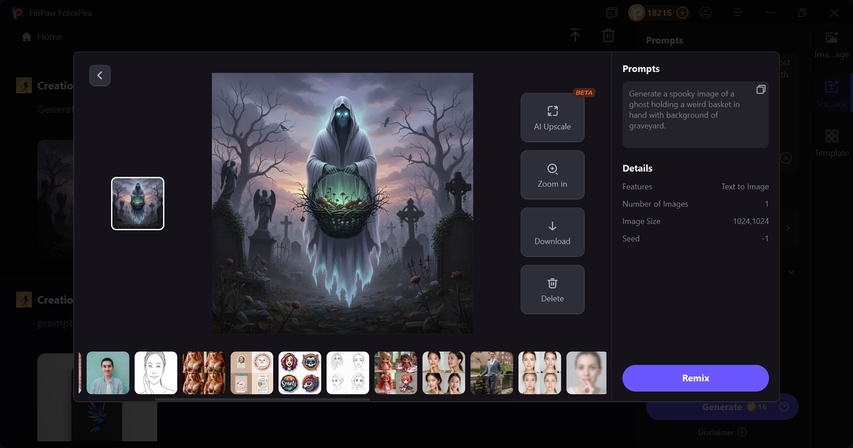Download the generated ghost image
This screenshot has height=448, width=853.
pos(552,232)
